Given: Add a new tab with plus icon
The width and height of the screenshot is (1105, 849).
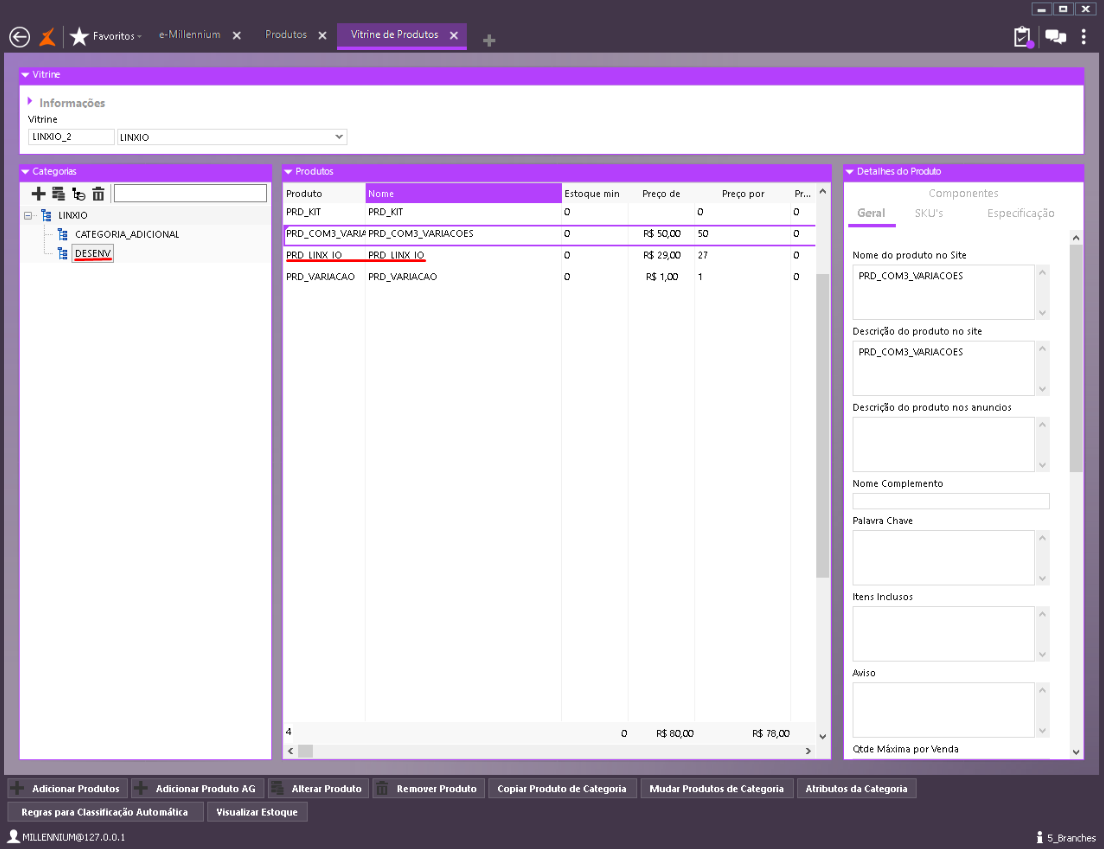Looking at the screenshot, I should [488, 41].
